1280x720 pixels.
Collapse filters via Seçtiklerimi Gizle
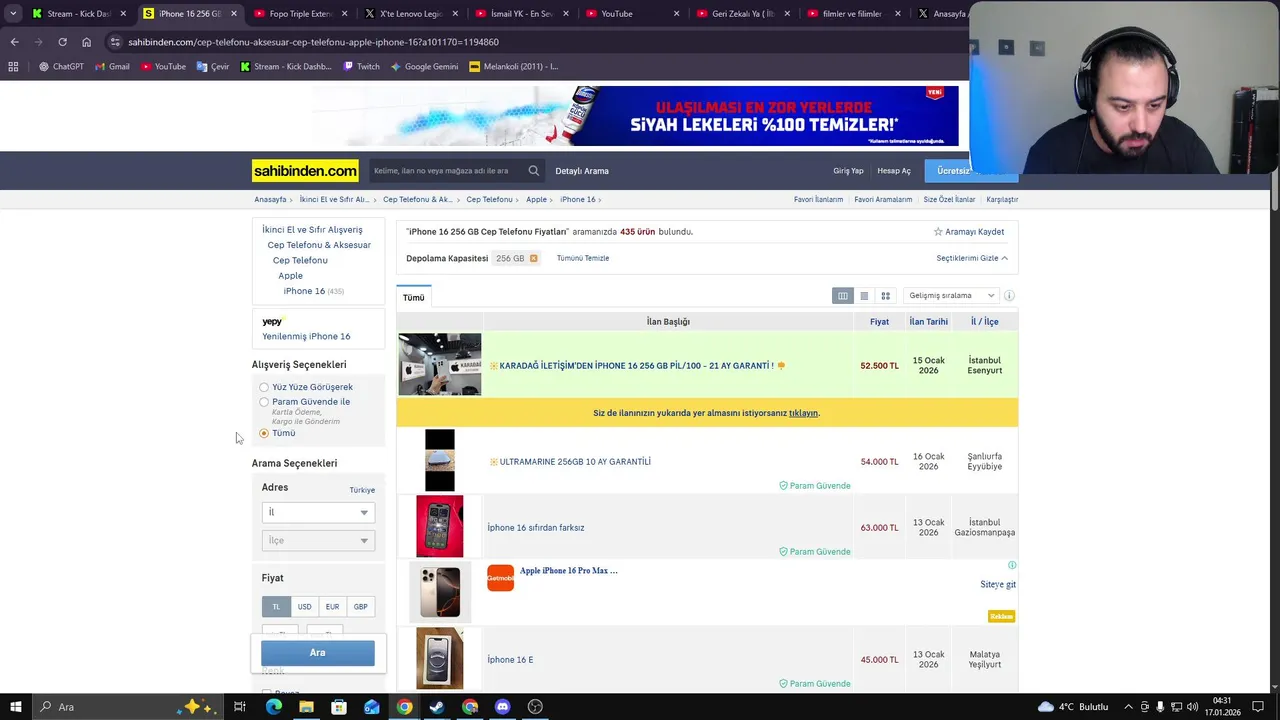[x=972, y=258]
